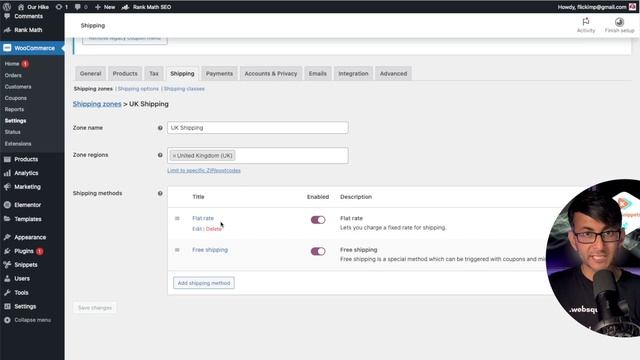
Task: Open the Activity panel flag icon
Action: click(586, 22)
